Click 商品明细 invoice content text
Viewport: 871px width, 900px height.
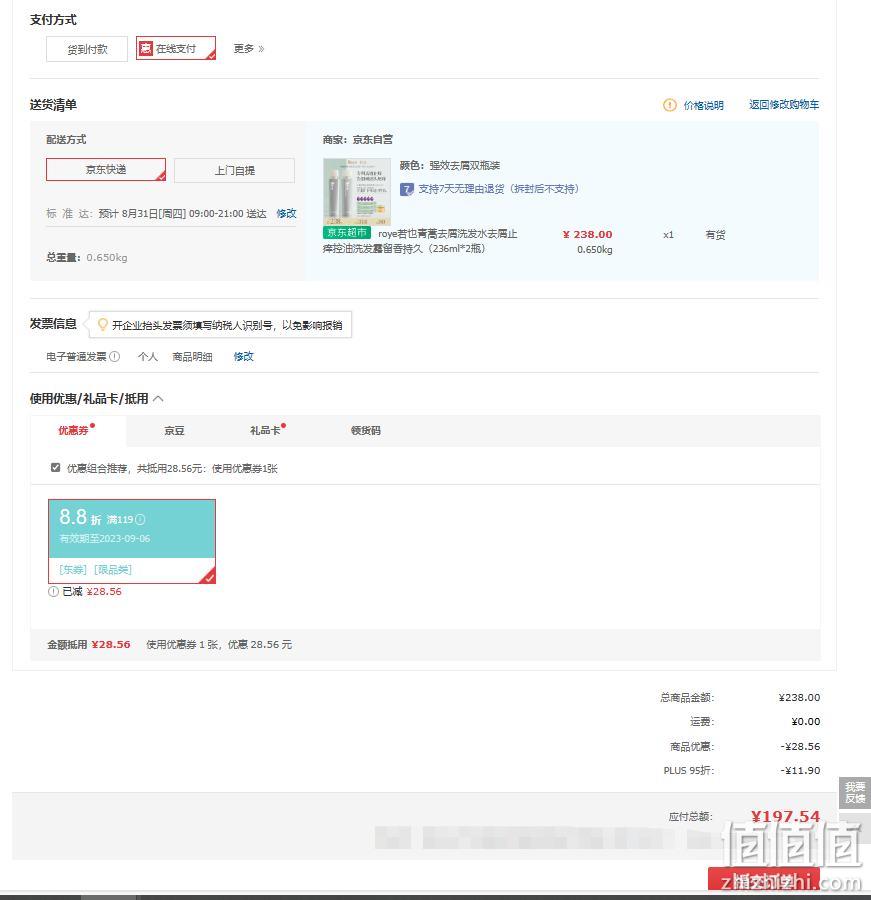click(x=192, y=356)
